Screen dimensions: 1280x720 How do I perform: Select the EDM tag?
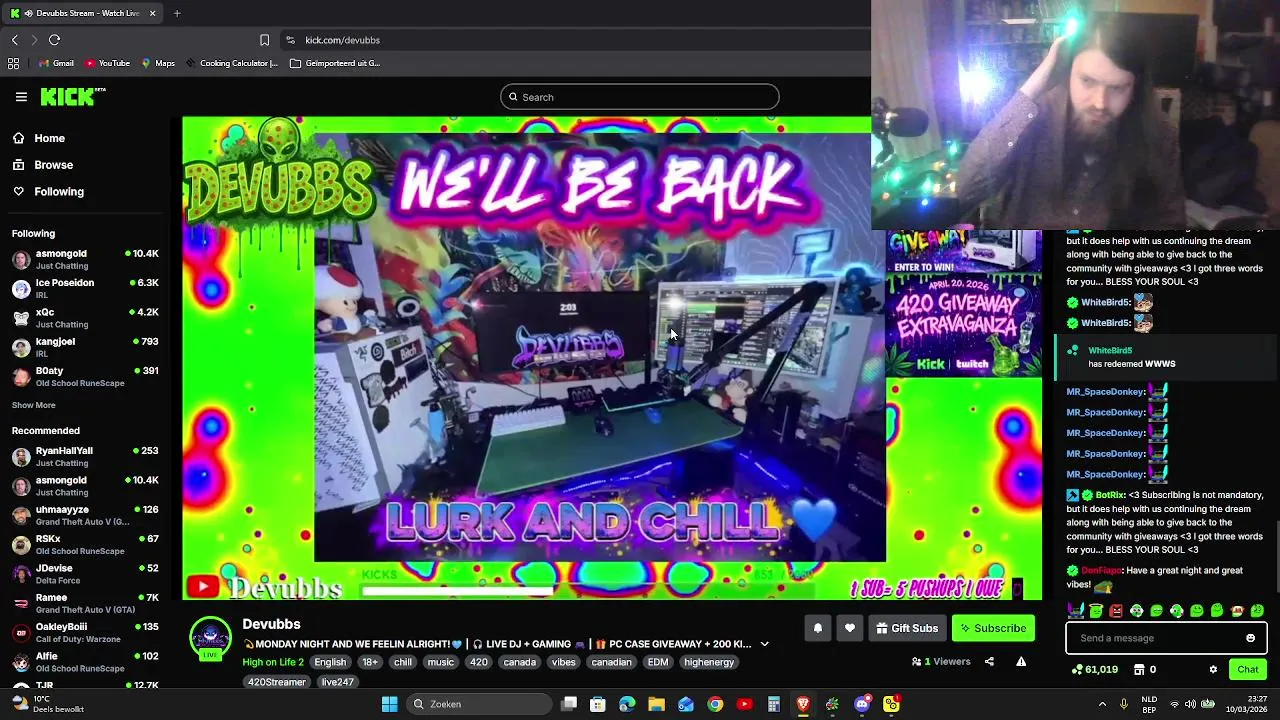tap(658, 662)
